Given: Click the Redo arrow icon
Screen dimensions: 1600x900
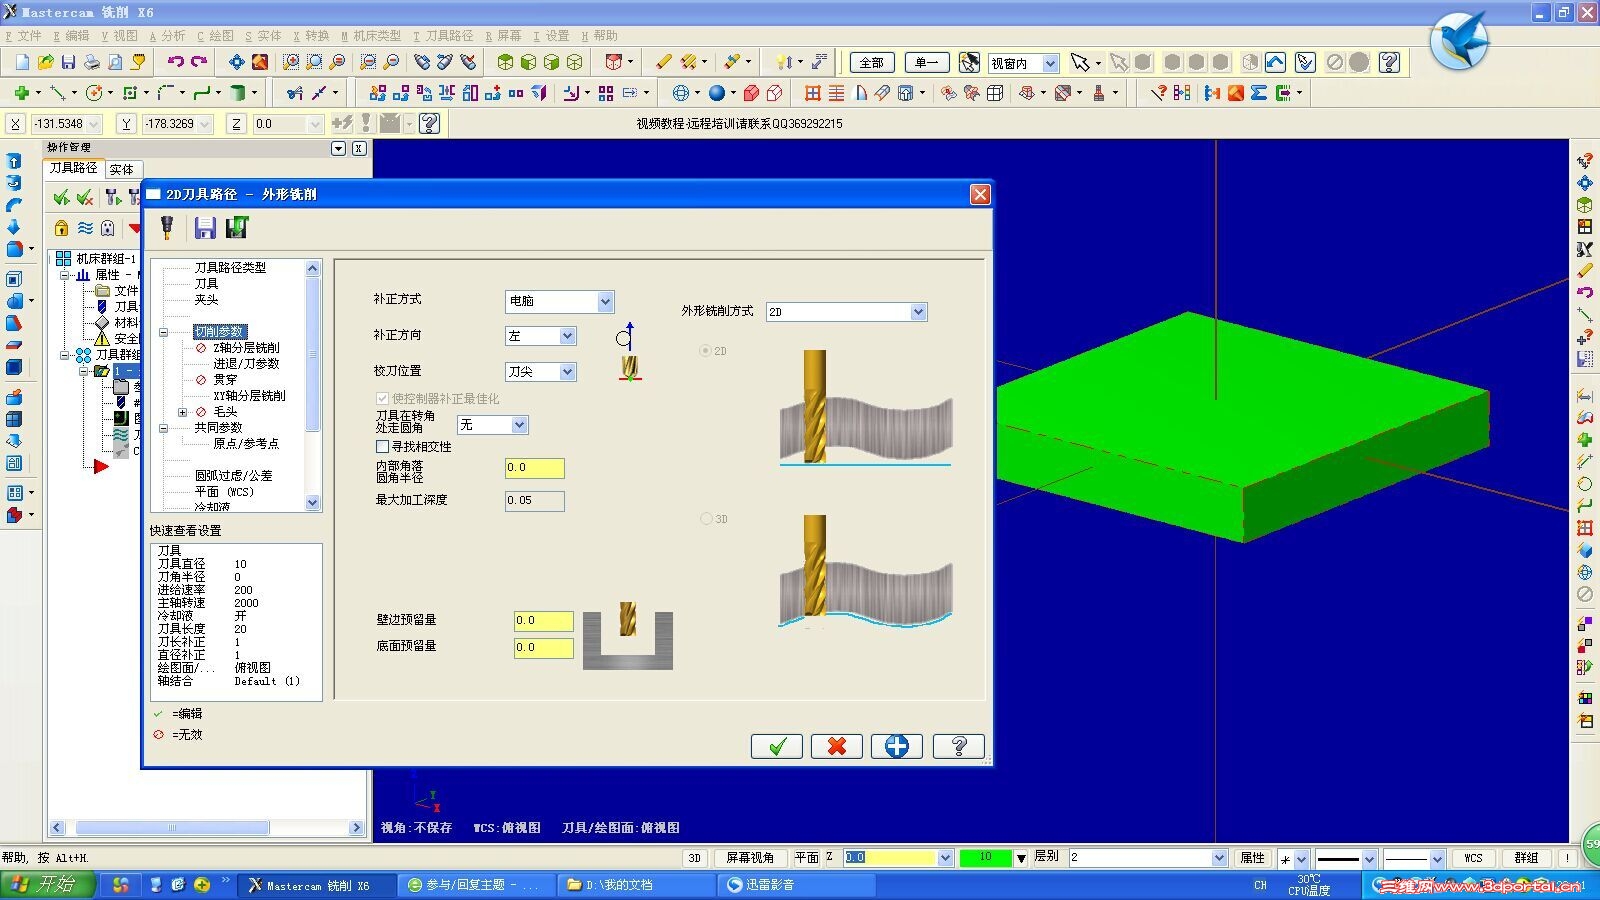Looking at the screenshot, I should (199, 62).
